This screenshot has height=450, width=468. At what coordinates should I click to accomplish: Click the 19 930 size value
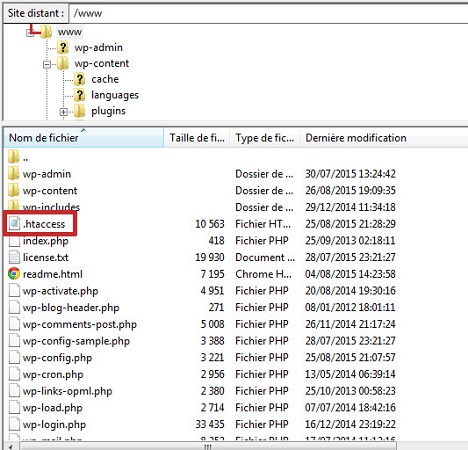pyautogui.click(x=210, y=257)
